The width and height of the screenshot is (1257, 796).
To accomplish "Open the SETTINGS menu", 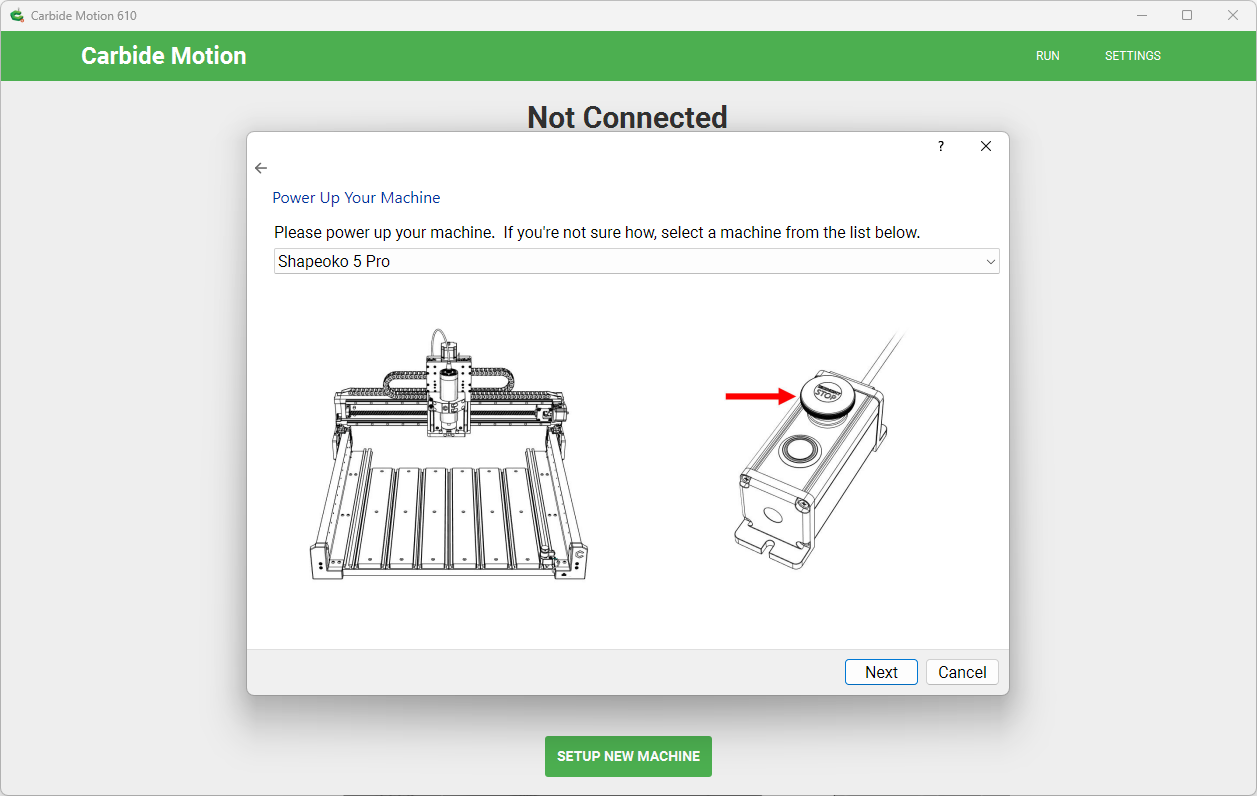I will click(1133, 56).
